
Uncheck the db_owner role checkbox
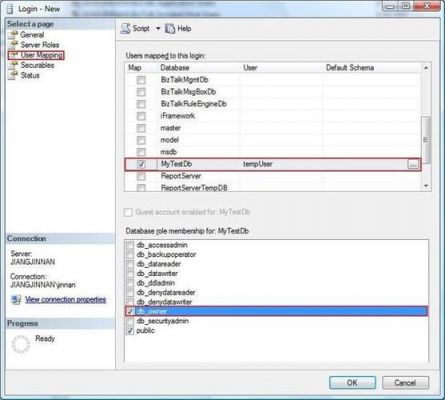(x=130, y=311)
